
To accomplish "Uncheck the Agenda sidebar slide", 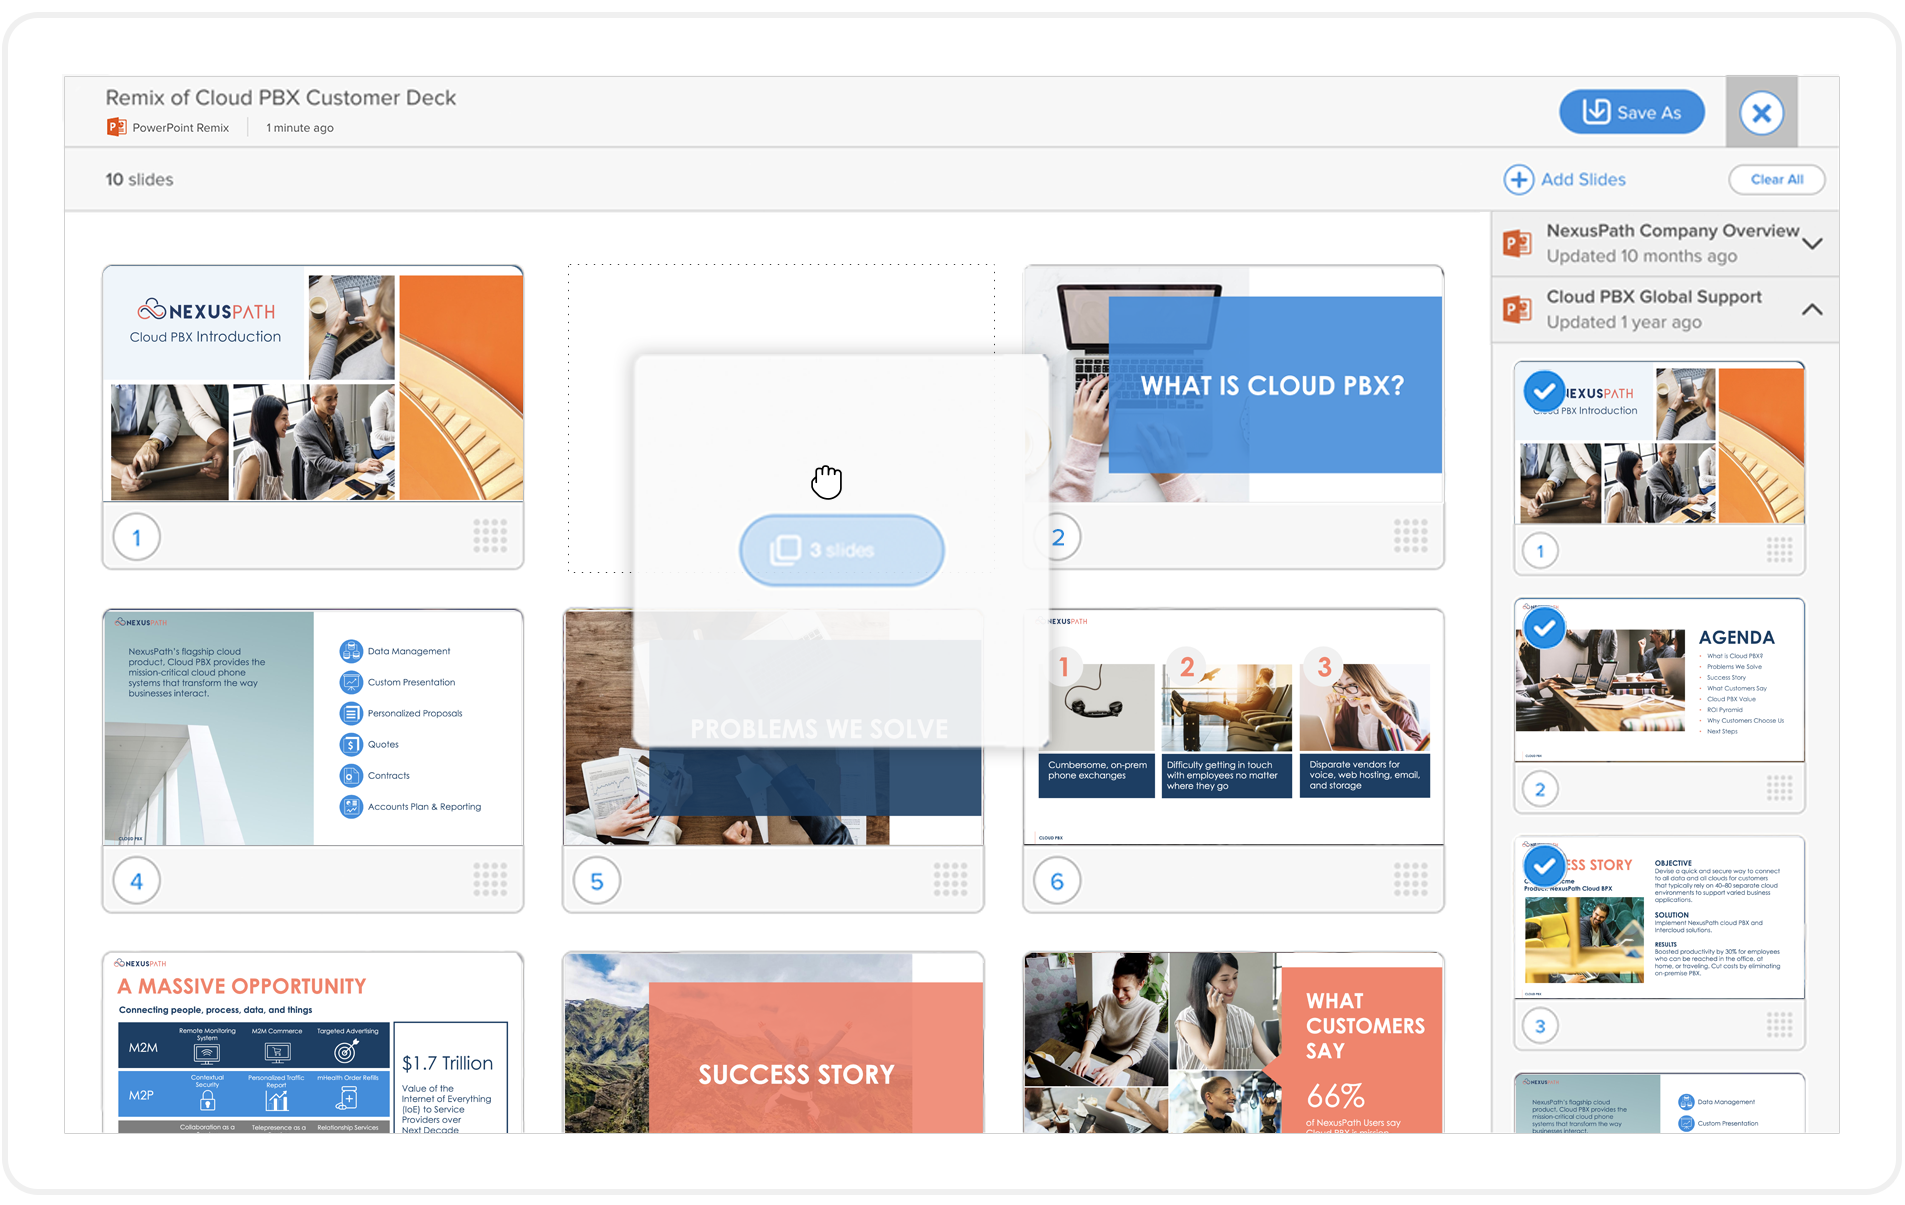I will tap(1544, 628).
